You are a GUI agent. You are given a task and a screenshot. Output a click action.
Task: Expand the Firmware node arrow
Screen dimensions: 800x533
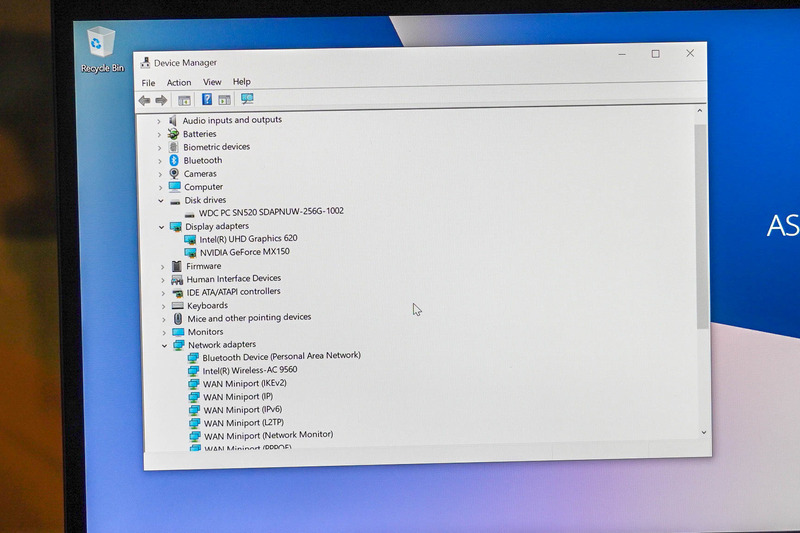[x=162, y=267]
